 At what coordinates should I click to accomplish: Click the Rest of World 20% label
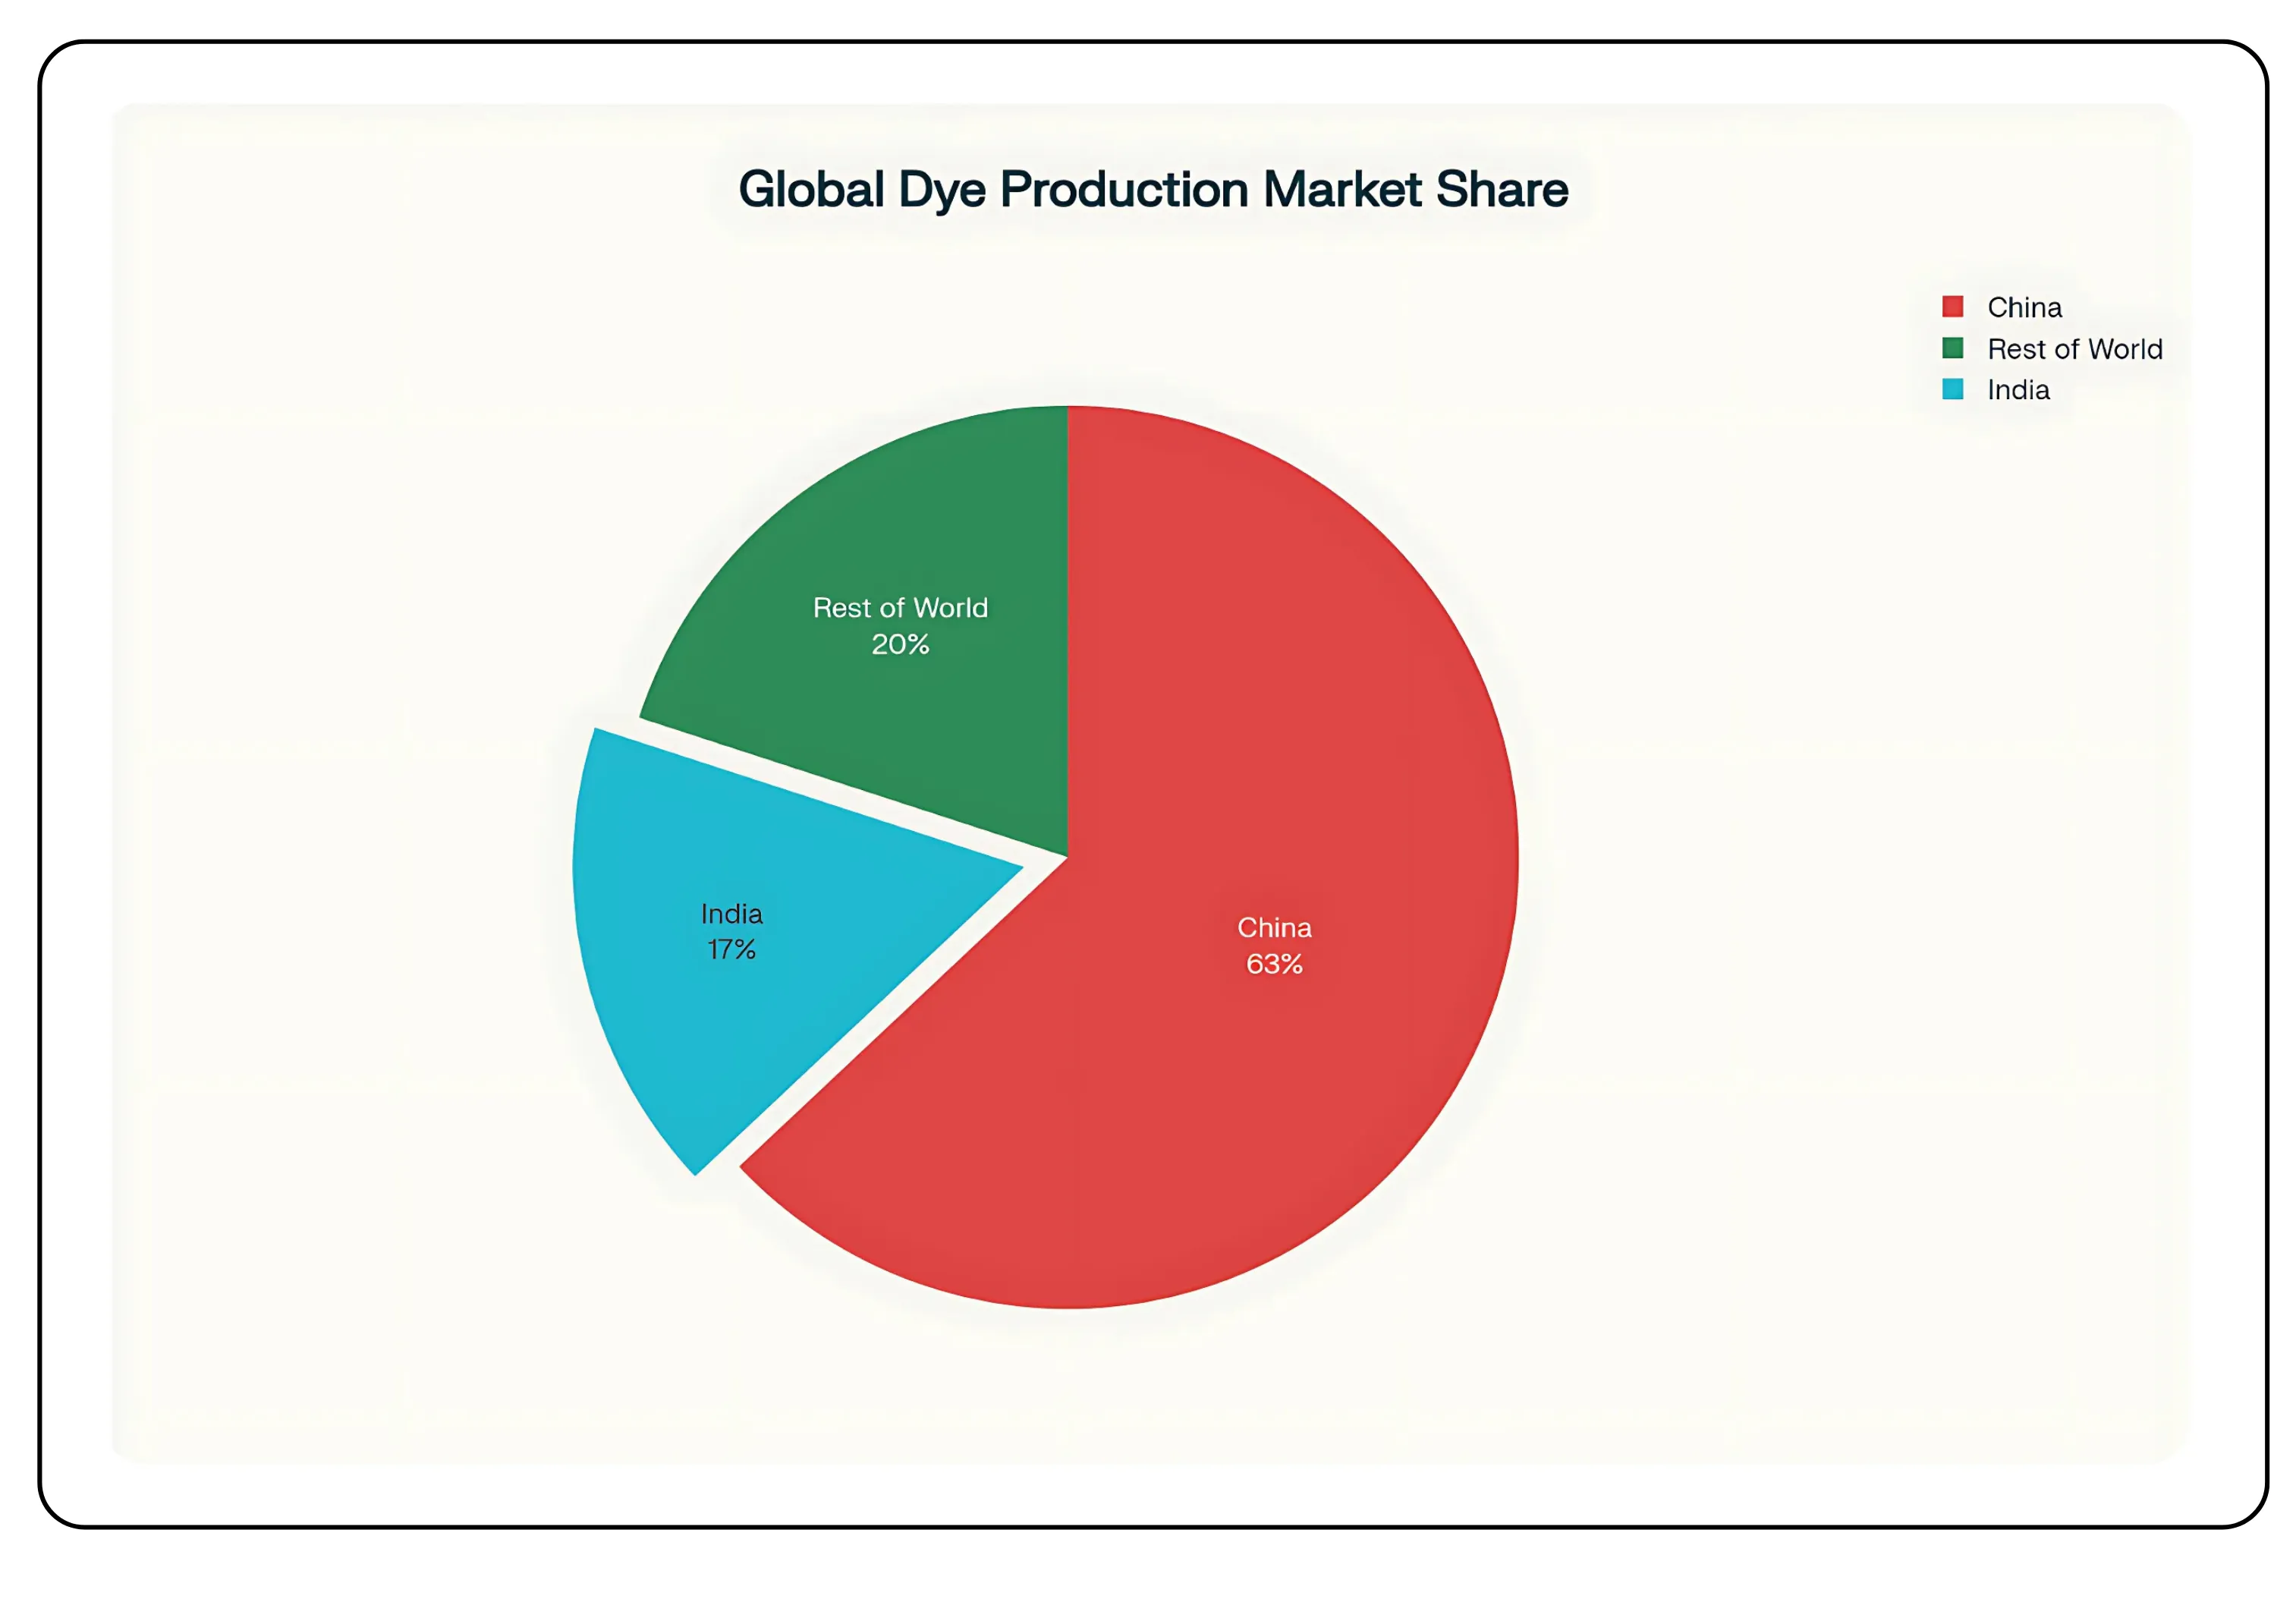(x=899, y=627)
